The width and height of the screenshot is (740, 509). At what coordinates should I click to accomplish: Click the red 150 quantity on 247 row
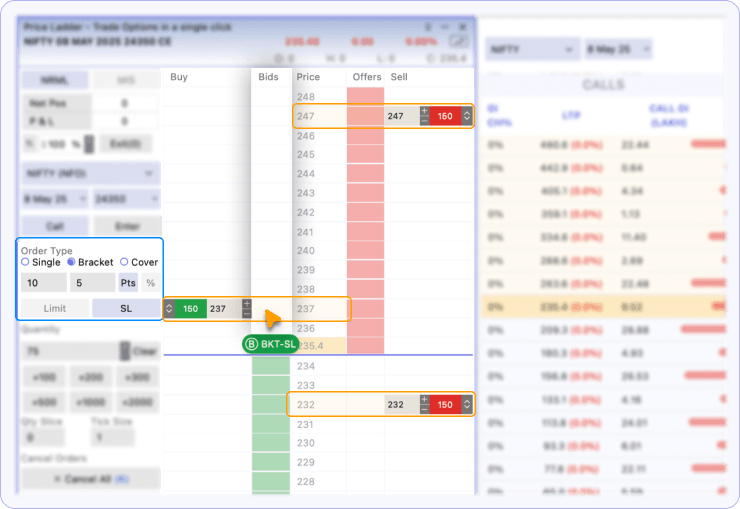pyautogui.click(x=445, y=116)
